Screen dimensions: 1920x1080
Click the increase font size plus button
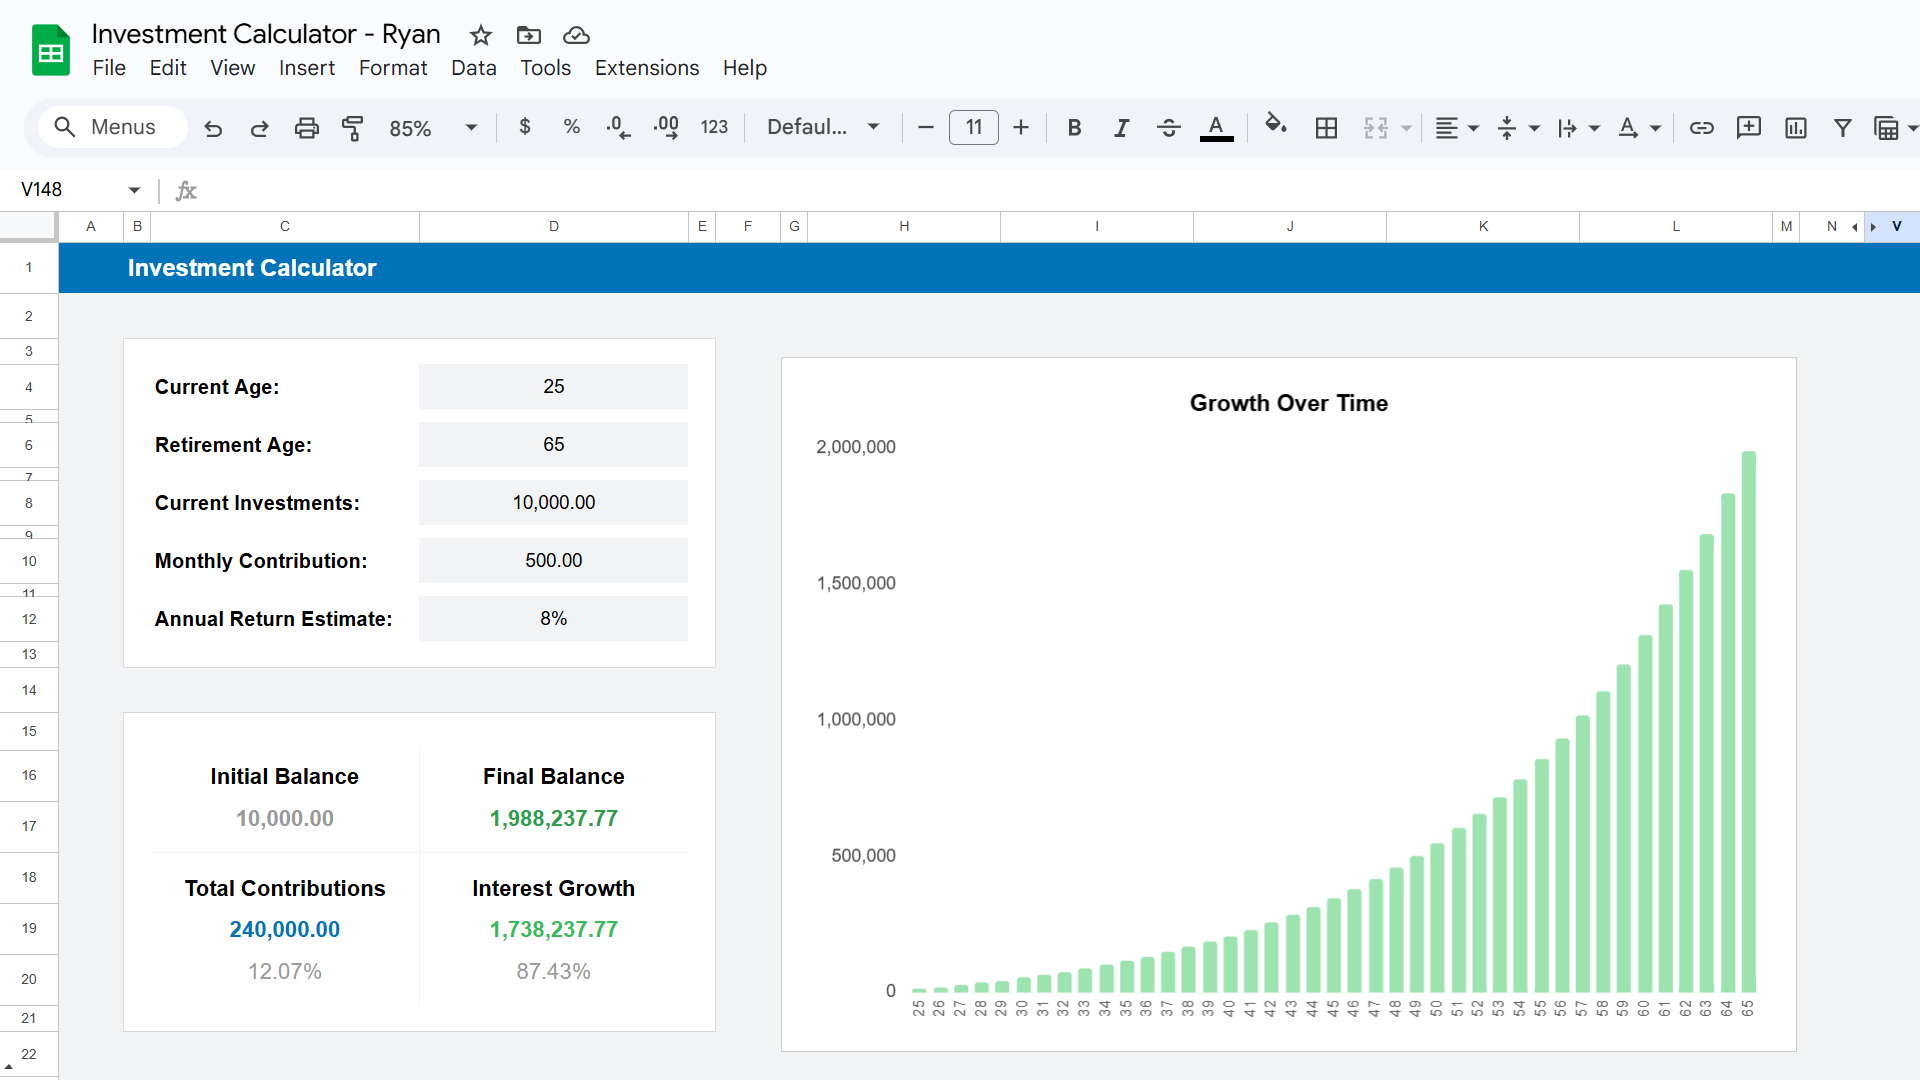pos(1020,128)
